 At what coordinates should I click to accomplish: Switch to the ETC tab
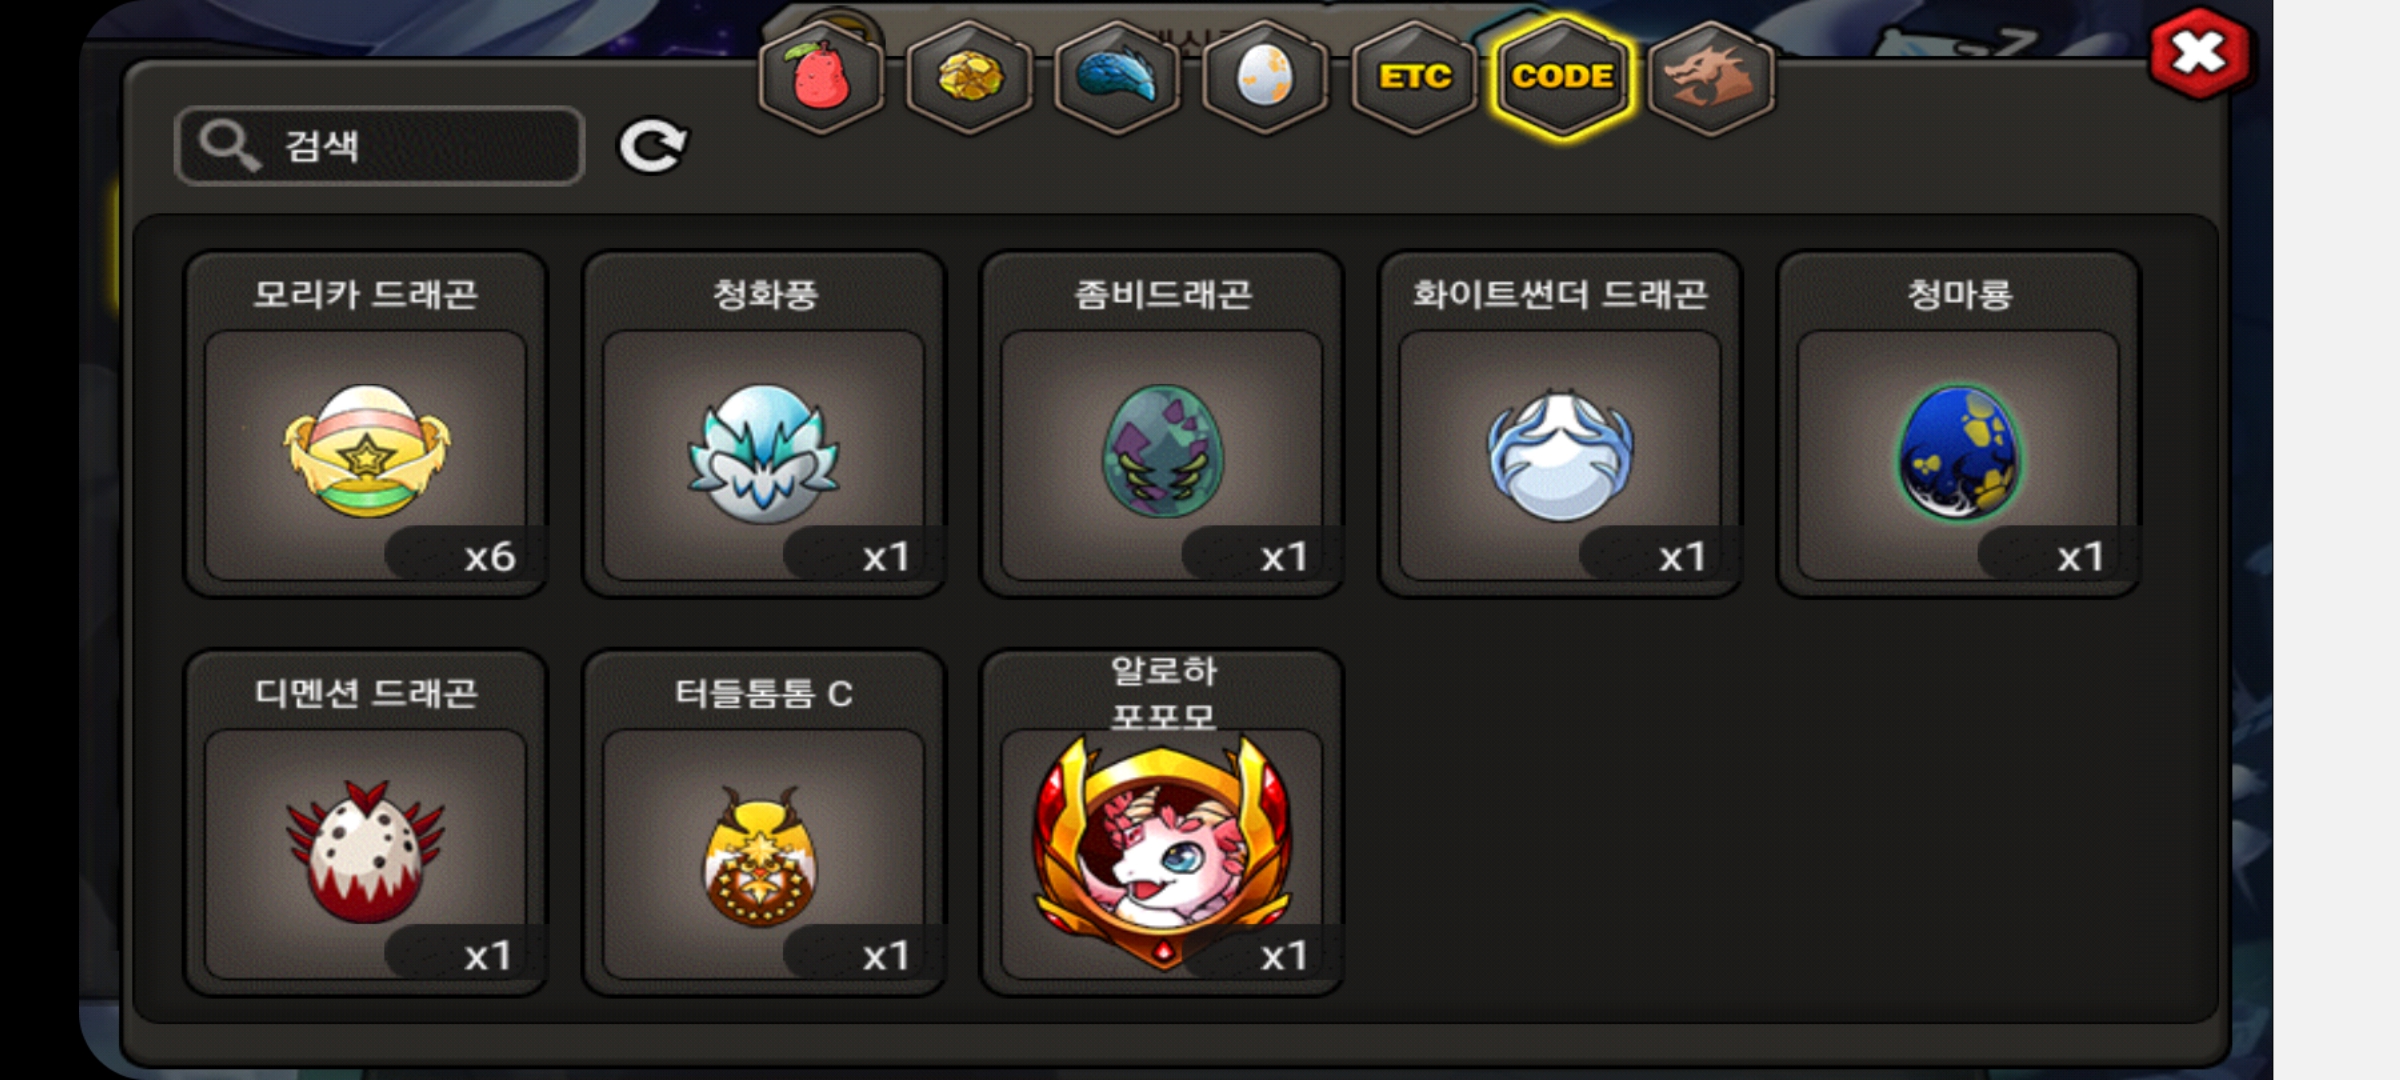tap(1414, 77)
